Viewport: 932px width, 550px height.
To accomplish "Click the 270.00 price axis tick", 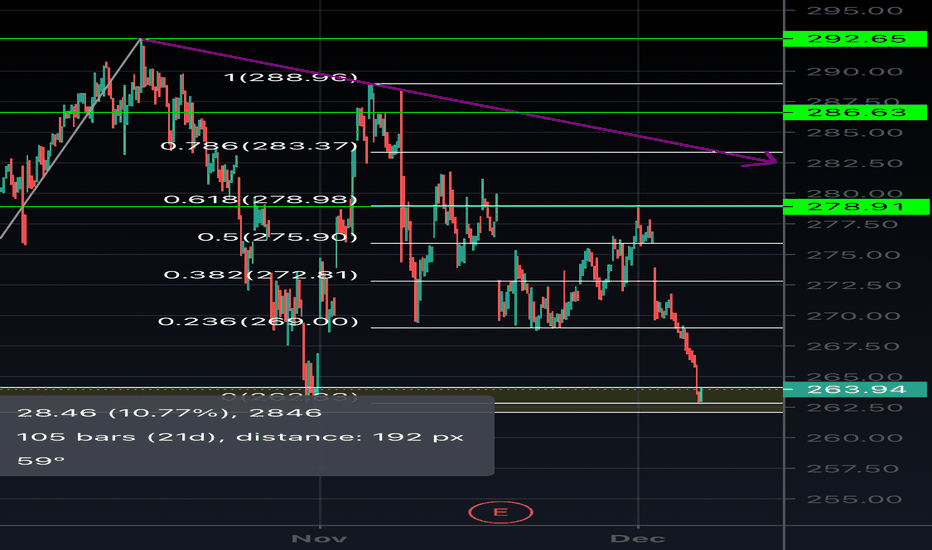I will click(x=855, y=316).
